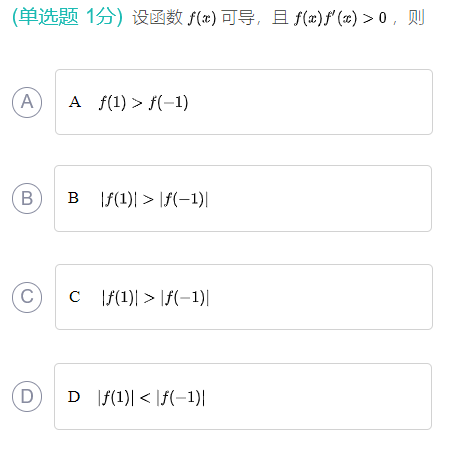473x453 pixels.
Task: Click the bold letter C inside third answer box
Action: click(x=75, y=297)
